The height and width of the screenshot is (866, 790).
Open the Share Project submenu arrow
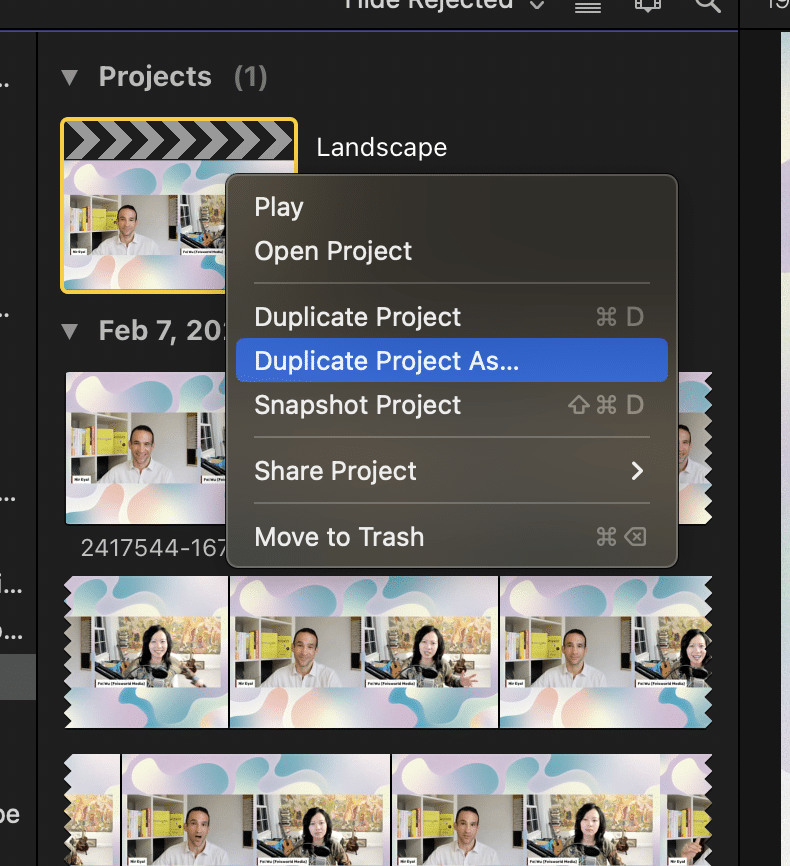pyautogui.click(x=636, y=471)
